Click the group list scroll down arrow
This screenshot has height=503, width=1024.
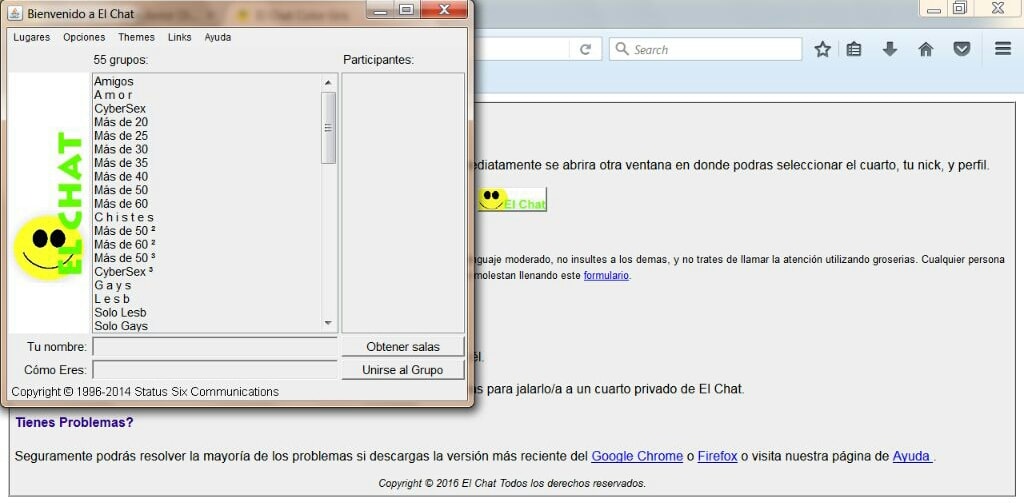(328, 323)
